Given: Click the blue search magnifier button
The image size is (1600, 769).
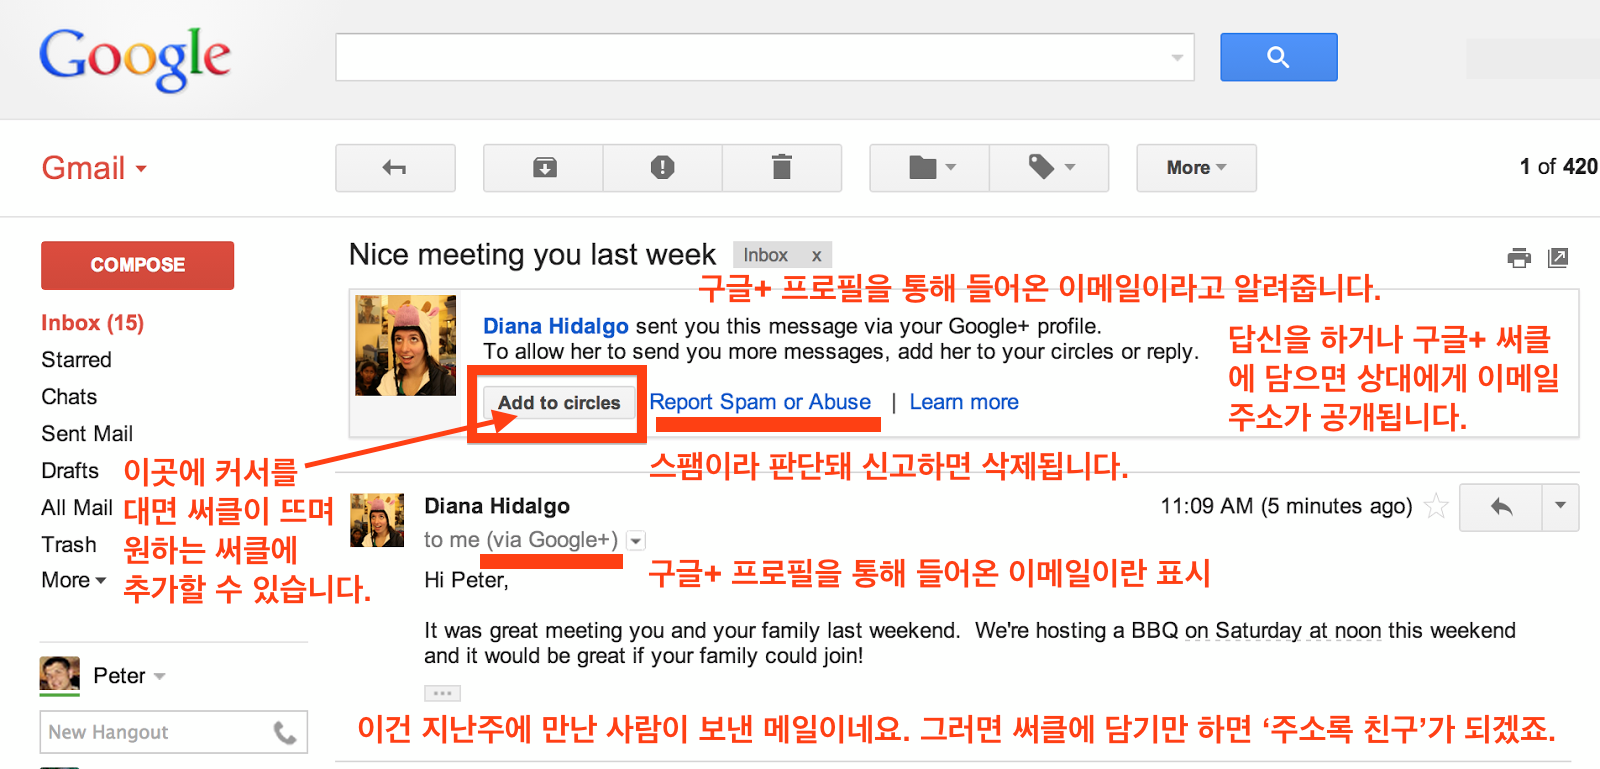Looking at the screenshot, I should pos(1278,57).
